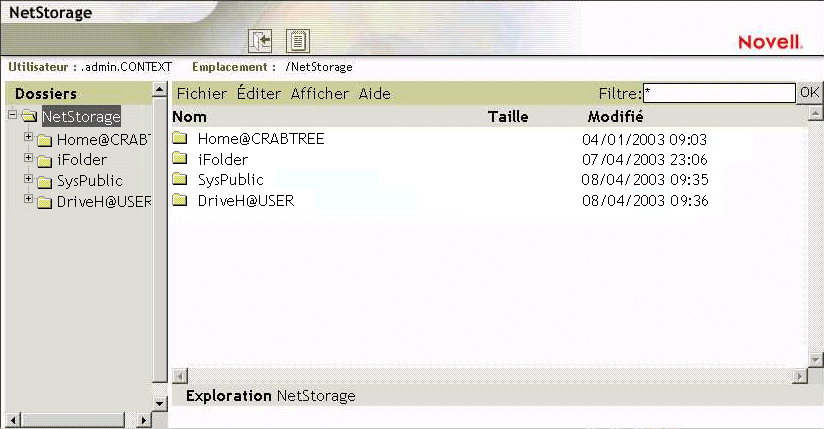Open the Aide menu

click(x=375, y=94)
